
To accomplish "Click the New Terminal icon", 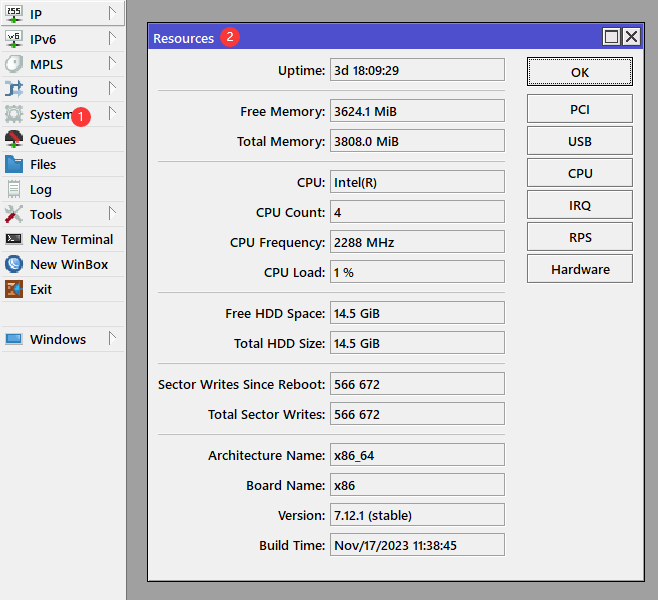I will [13, 239].
